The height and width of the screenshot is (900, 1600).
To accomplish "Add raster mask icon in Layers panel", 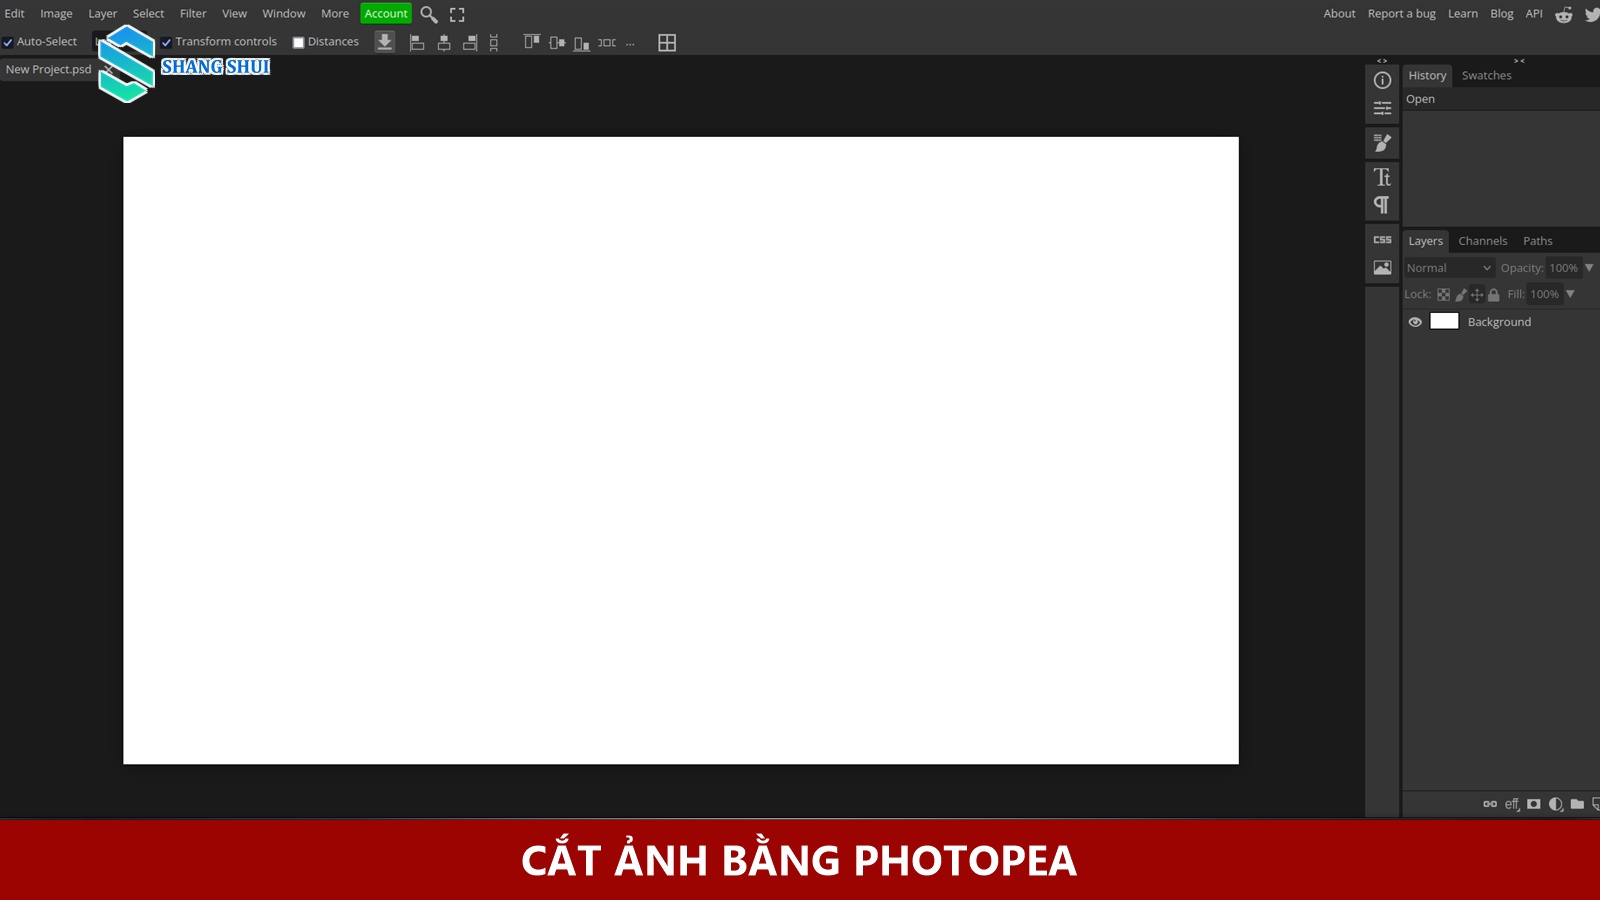I will [x=1534, y=804].
